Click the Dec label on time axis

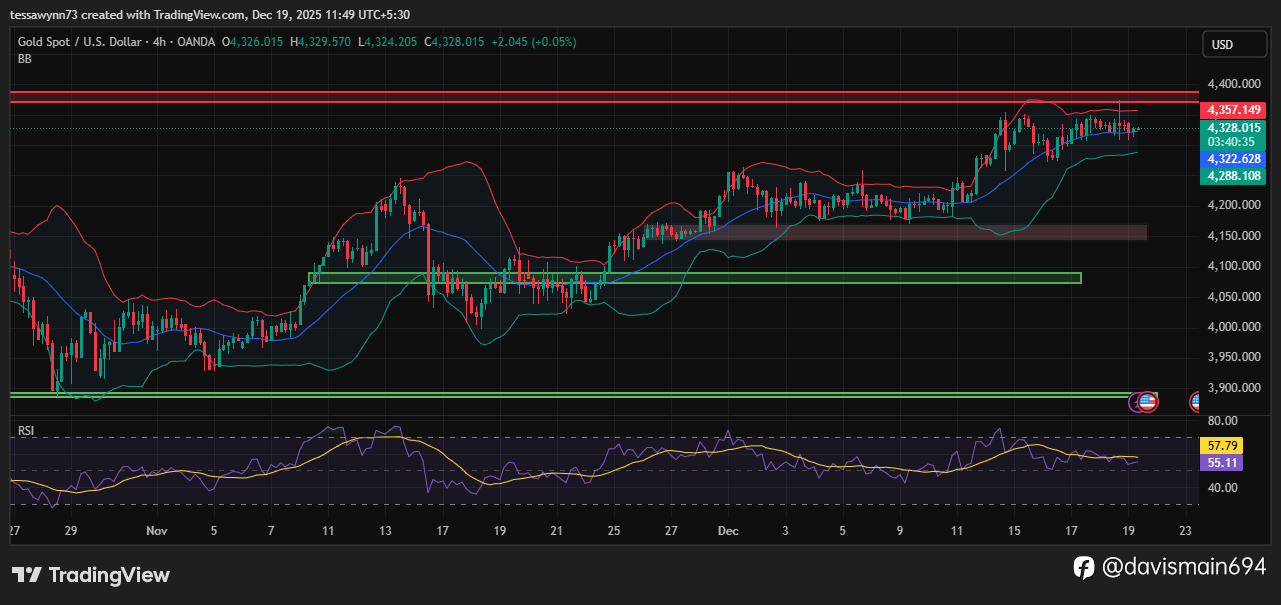(728, 530)
